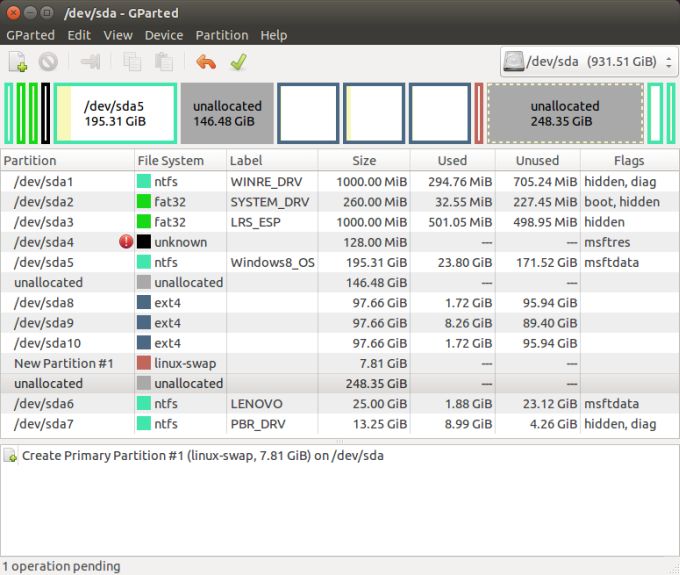680x575 pixels.
Task: Select the /dev/sda5 row in partition list
Action: click(340, 262)
